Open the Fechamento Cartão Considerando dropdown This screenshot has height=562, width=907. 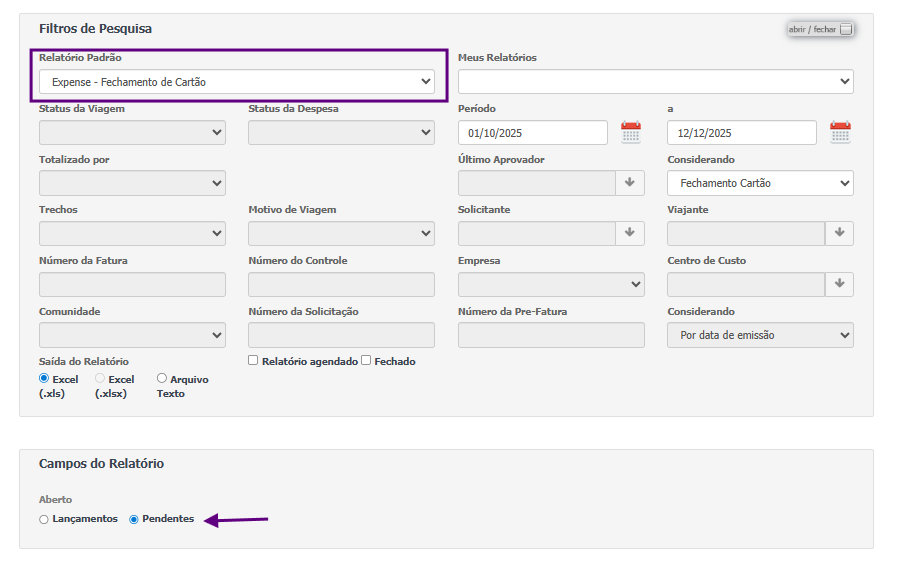click(759, 183)
